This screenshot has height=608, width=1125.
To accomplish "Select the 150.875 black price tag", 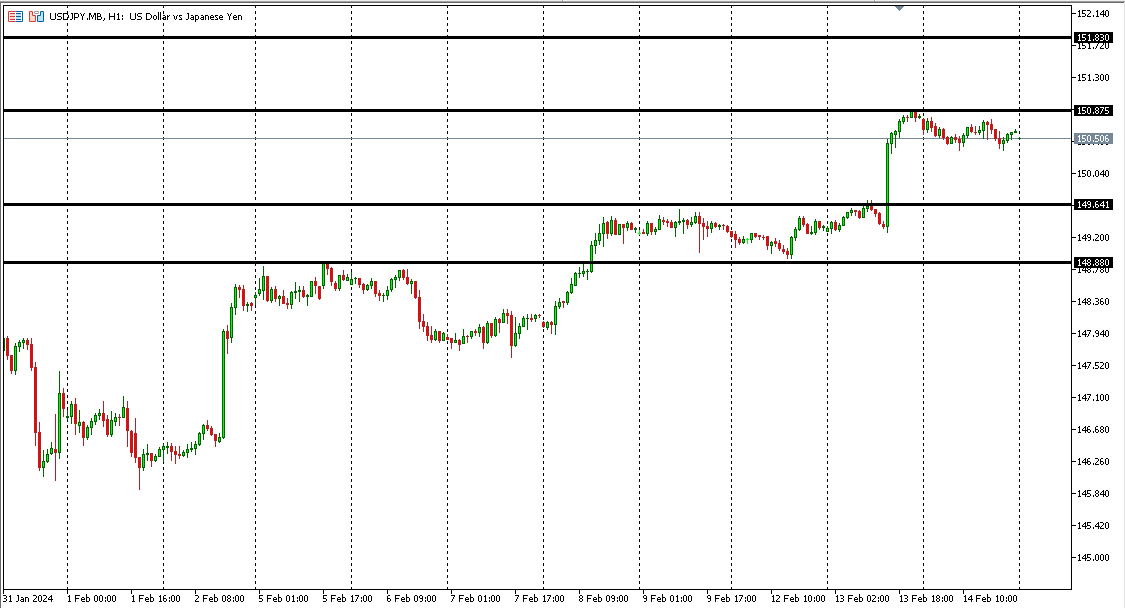I will (1092, 110).
